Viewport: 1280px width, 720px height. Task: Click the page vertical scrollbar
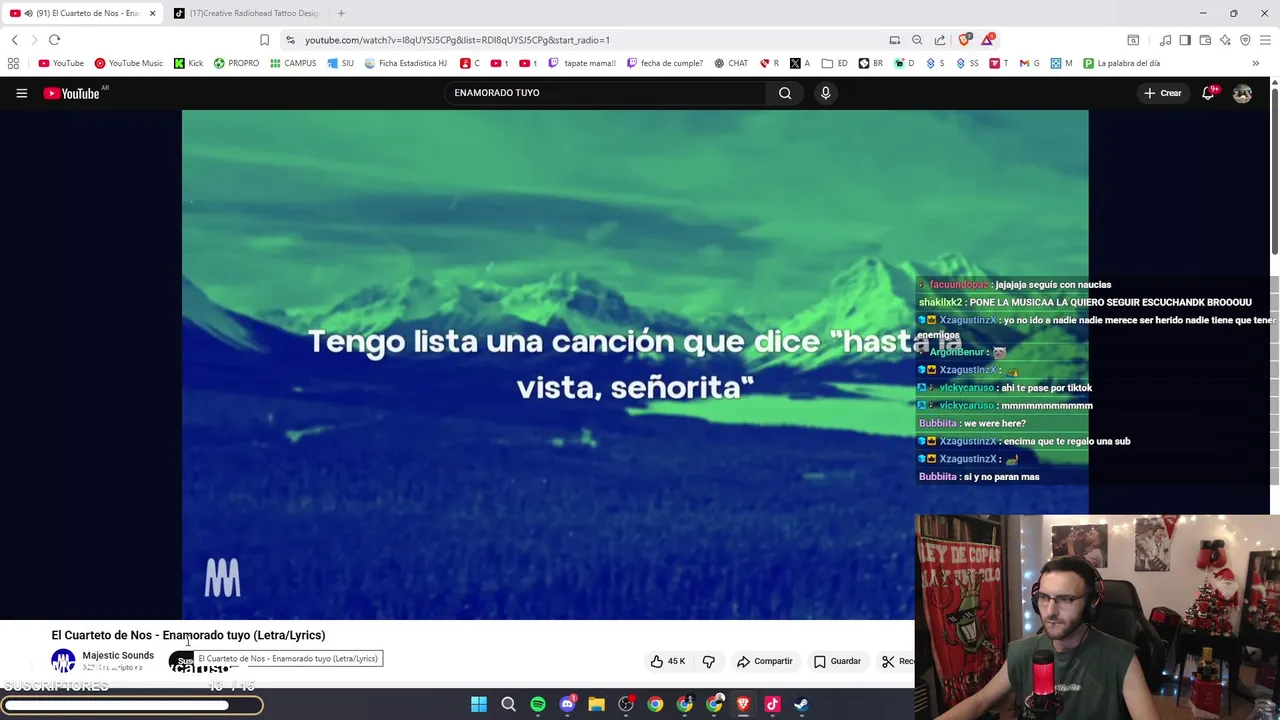(x=1275, y=170)
